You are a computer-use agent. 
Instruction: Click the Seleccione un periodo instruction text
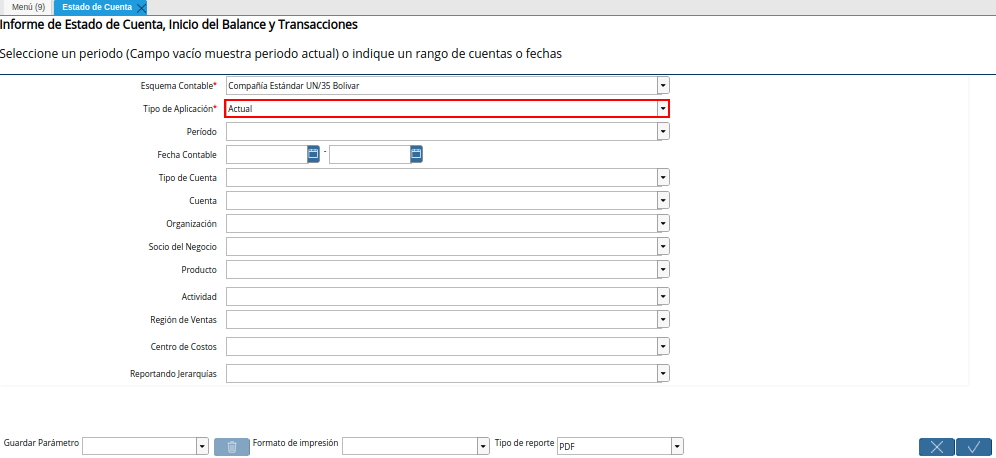coord(281,54)
